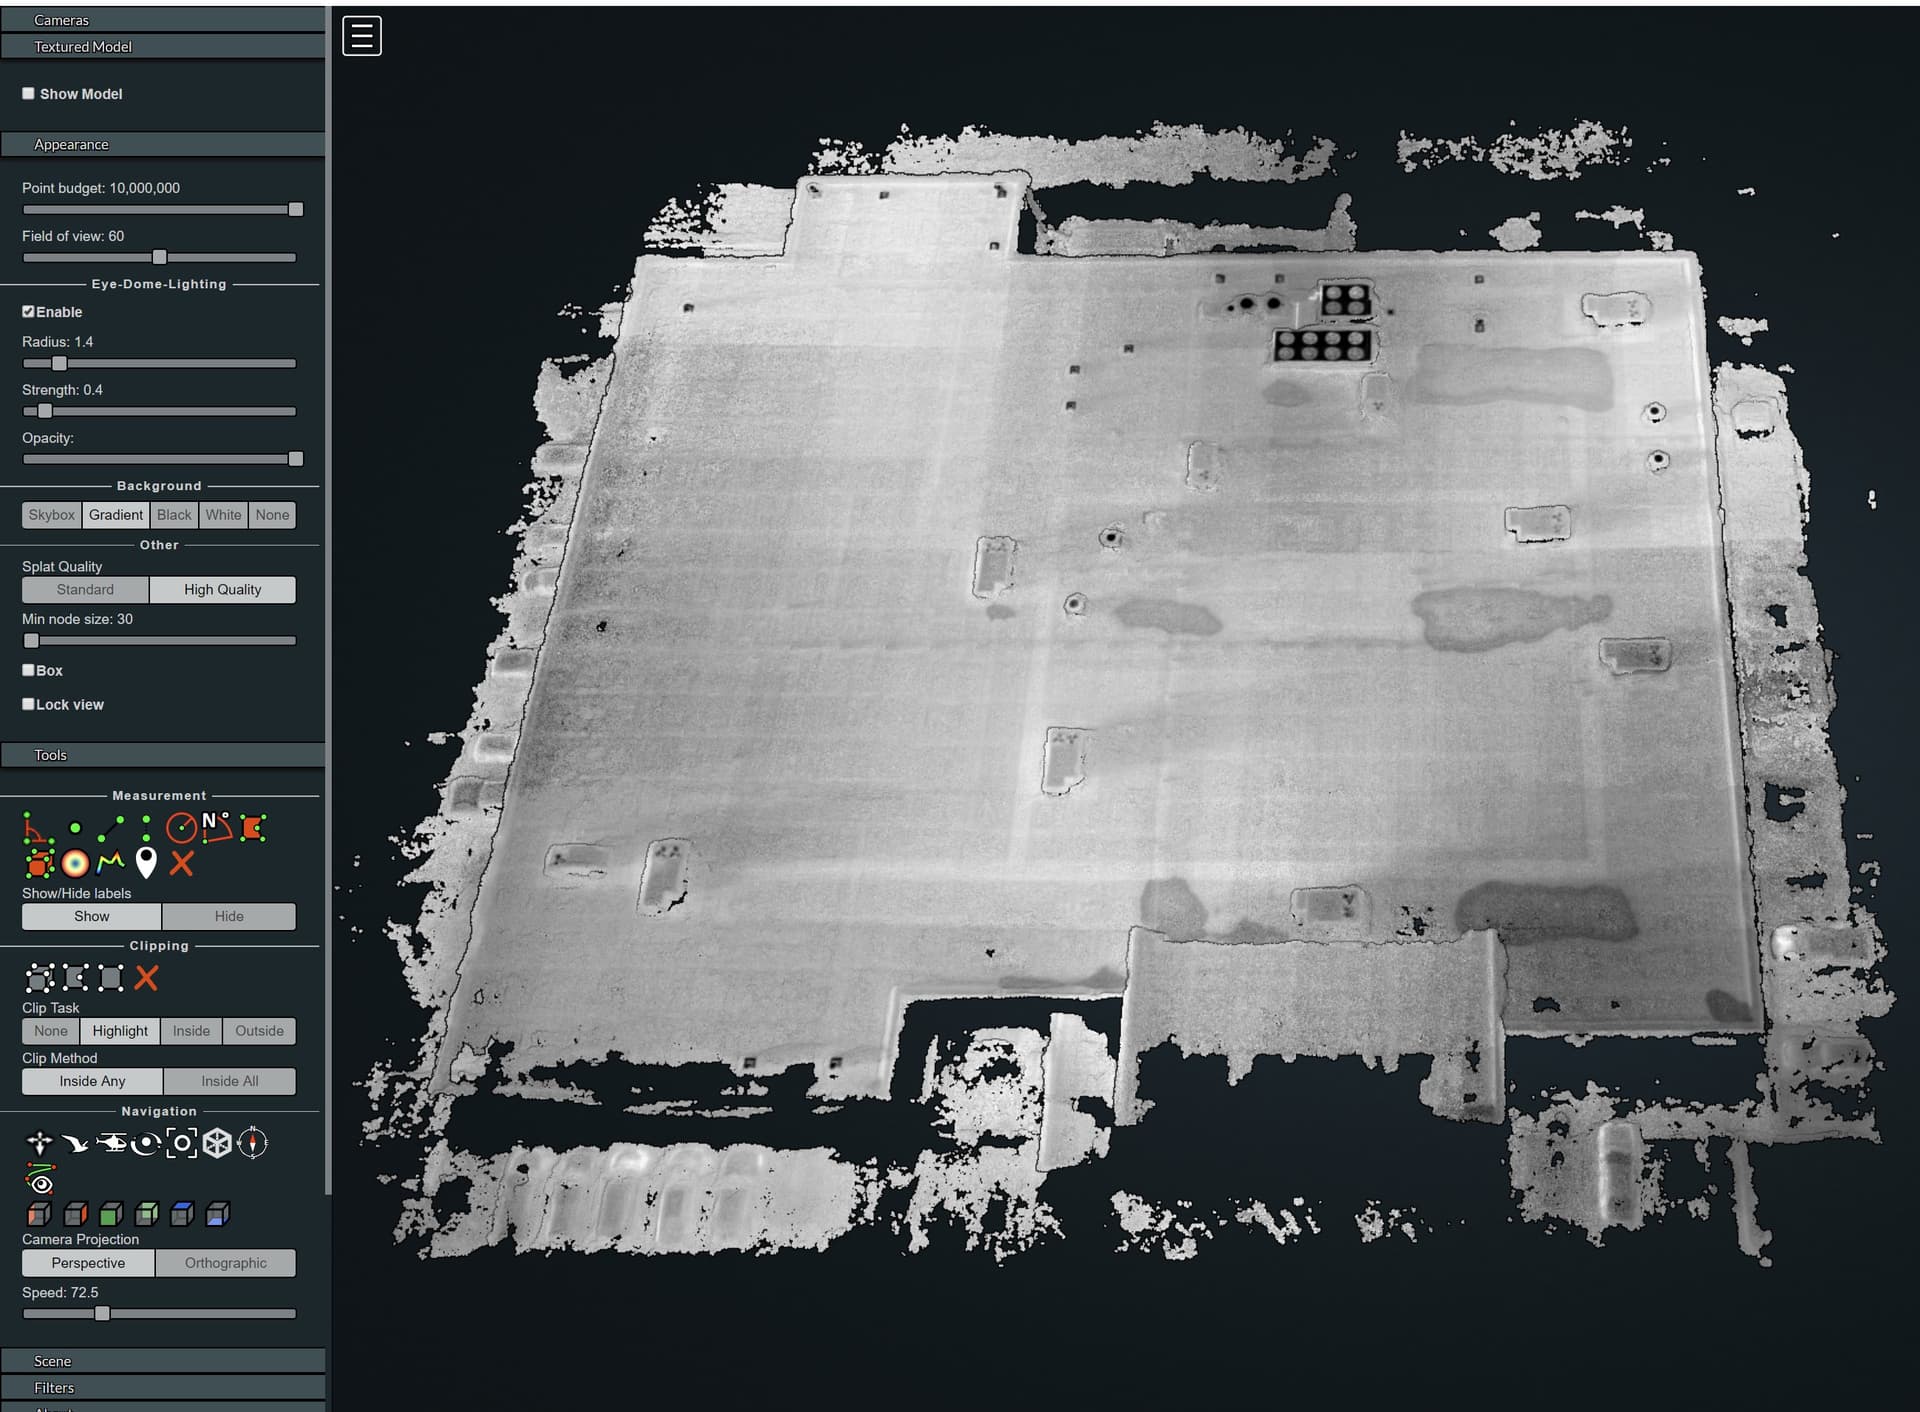This screenshot has width=1920, height=1412.
Task: Tick the Show Model checkbox
Action: [29, 94]
